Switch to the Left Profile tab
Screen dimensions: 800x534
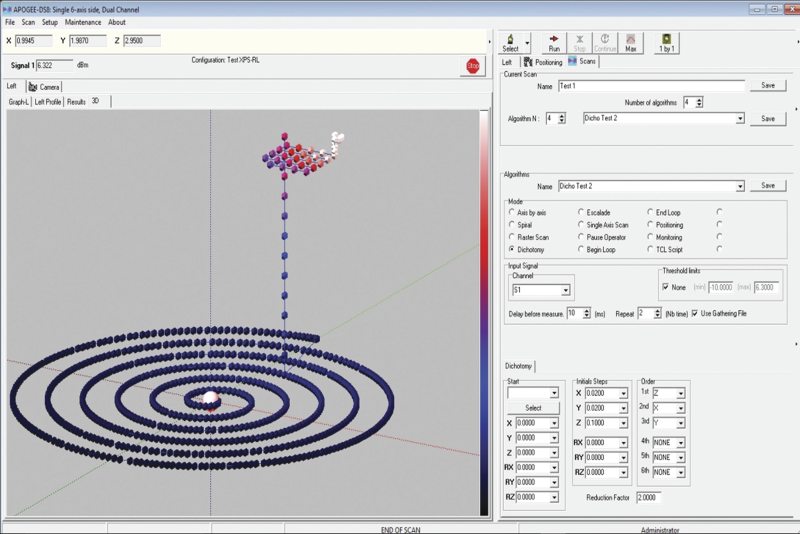pos(48,102)
